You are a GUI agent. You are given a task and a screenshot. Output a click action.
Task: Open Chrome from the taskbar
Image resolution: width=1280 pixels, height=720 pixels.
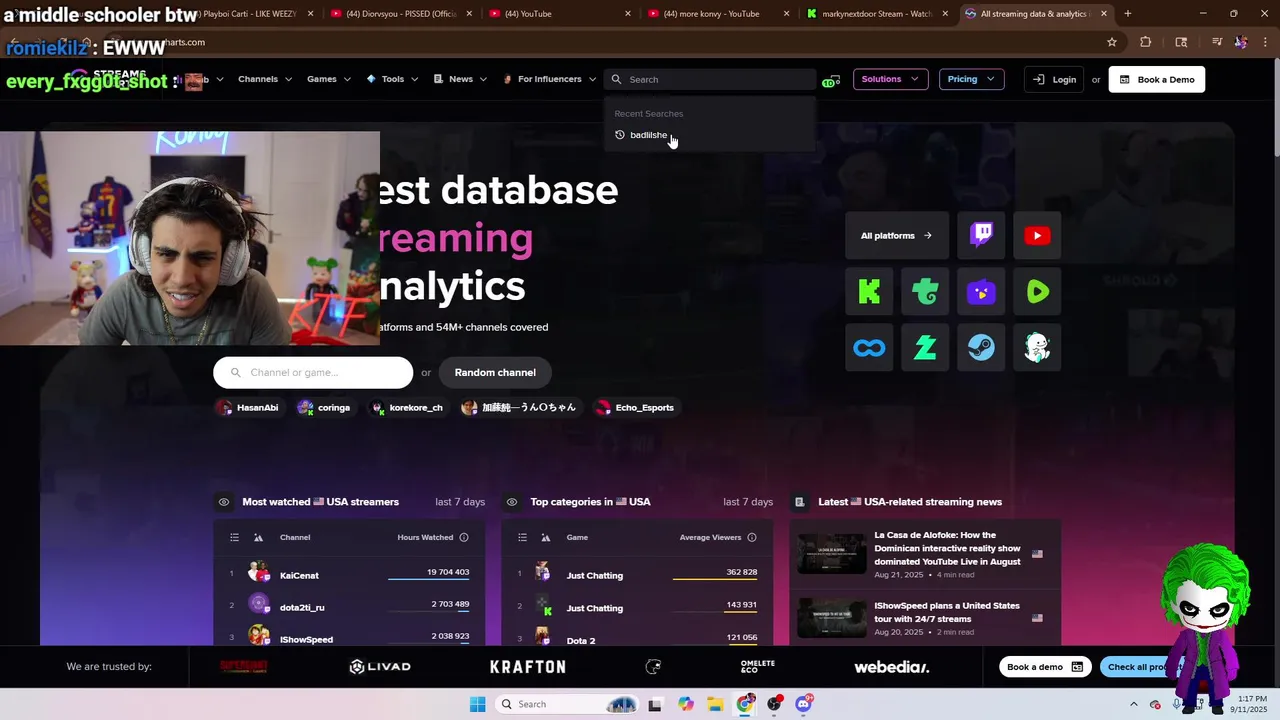click(x=745, y=704)
